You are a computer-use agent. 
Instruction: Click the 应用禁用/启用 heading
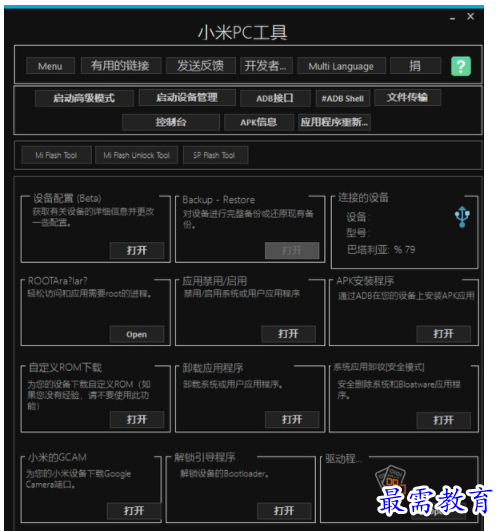tap(214, 281)
